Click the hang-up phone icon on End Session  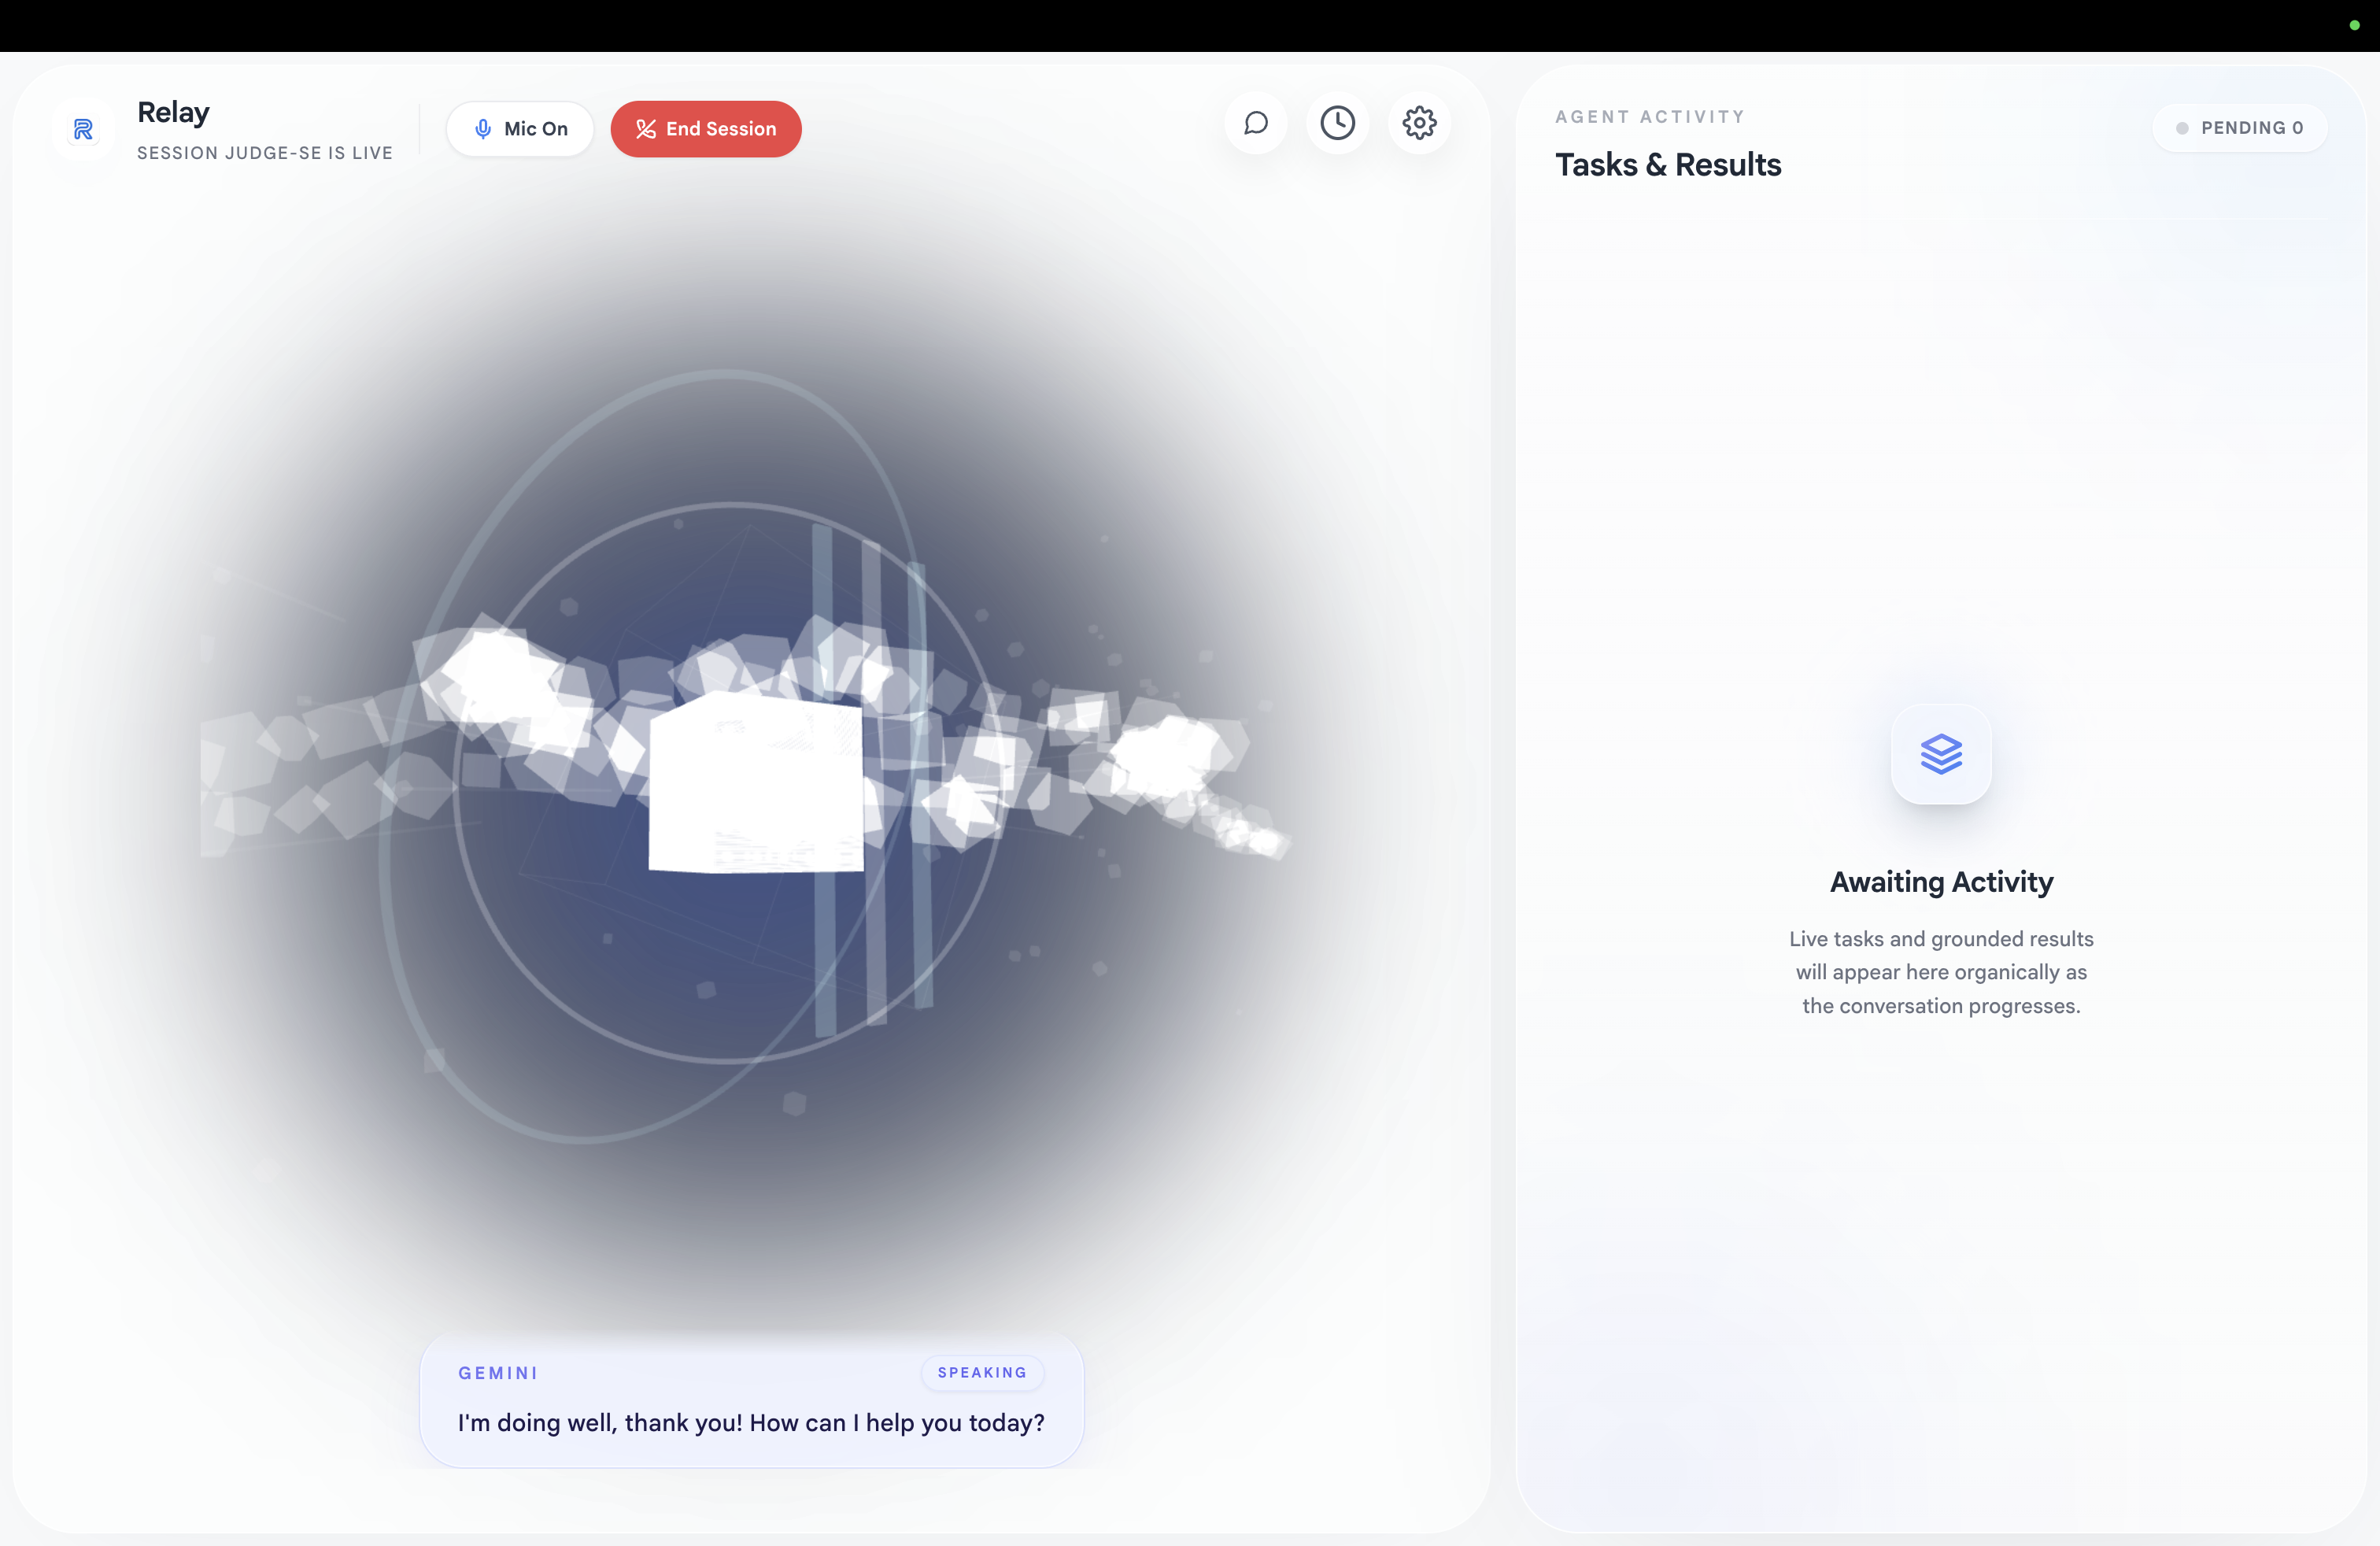[645, 129]
